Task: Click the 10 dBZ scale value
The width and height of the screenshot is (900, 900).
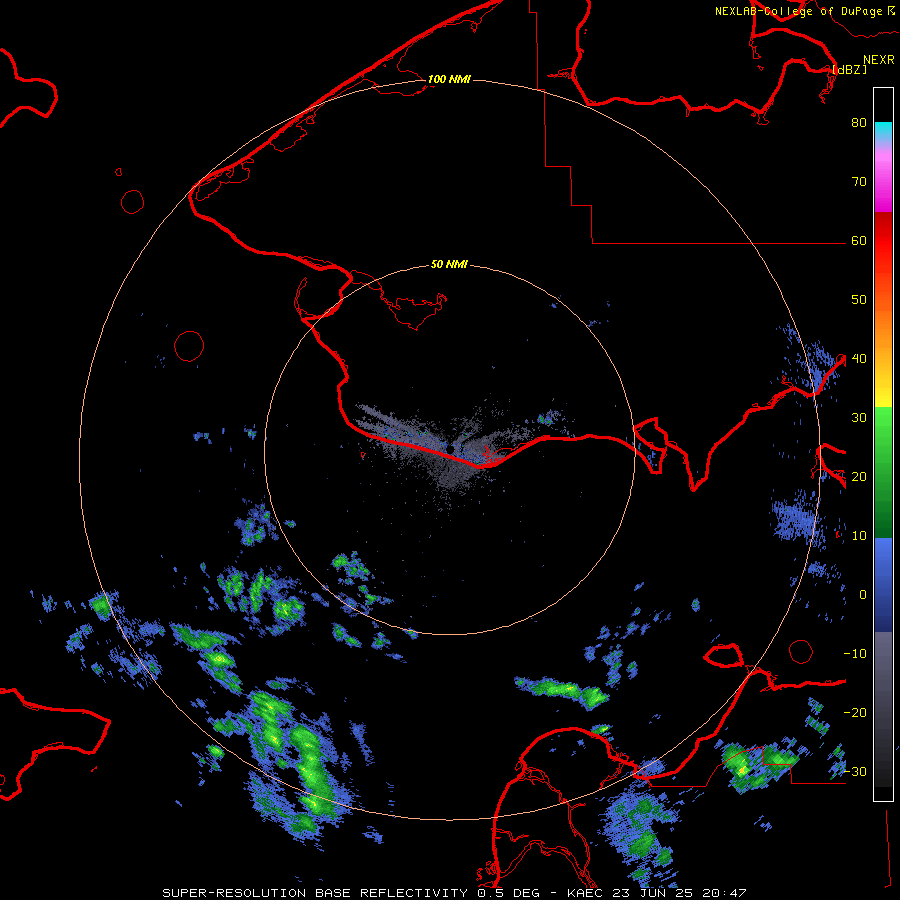Action: click(x=859, y=536)
